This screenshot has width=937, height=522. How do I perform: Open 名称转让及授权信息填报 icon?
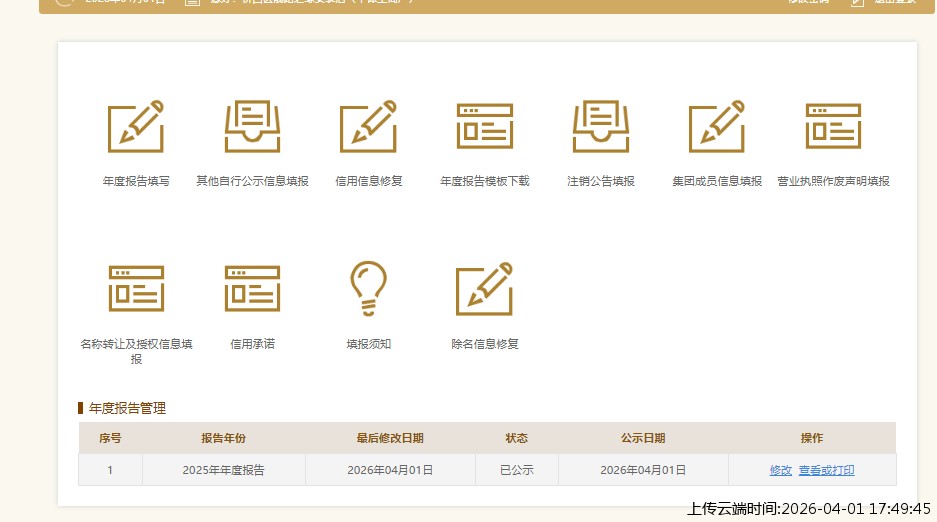point(136,289)
